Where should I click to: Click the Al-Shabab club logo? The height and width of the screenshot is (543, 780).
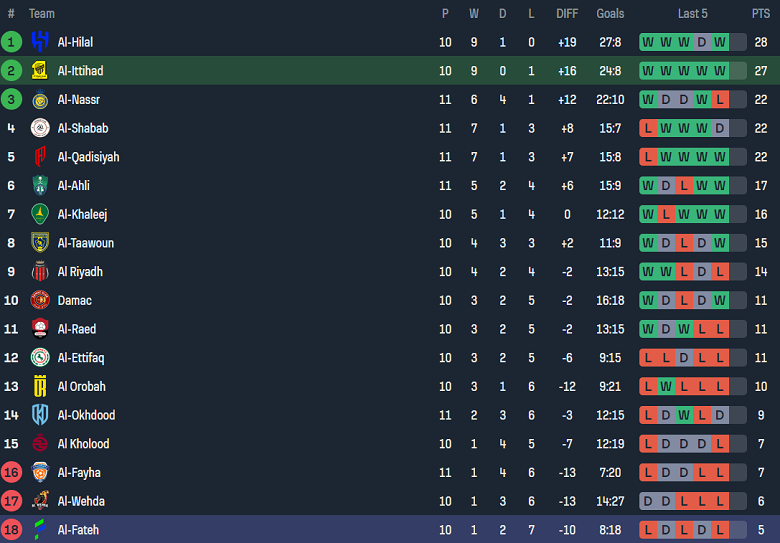(x=40, y=128)
